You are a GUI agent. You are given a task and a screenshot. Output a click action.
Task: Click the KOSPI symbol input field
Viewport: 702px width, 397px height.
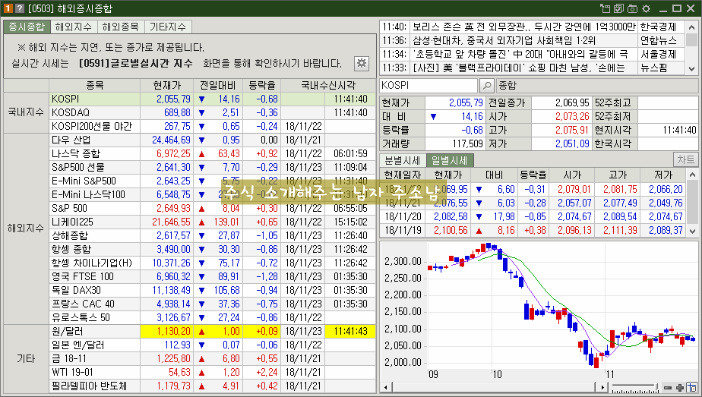click(429, 85)
